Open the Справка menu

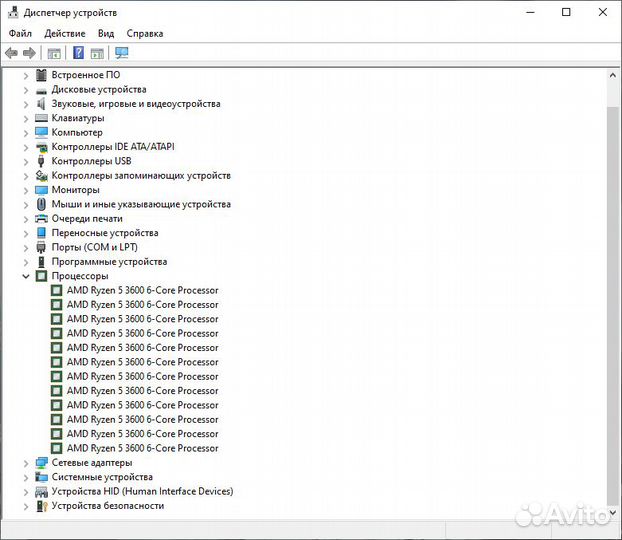[x=145, y=33]
